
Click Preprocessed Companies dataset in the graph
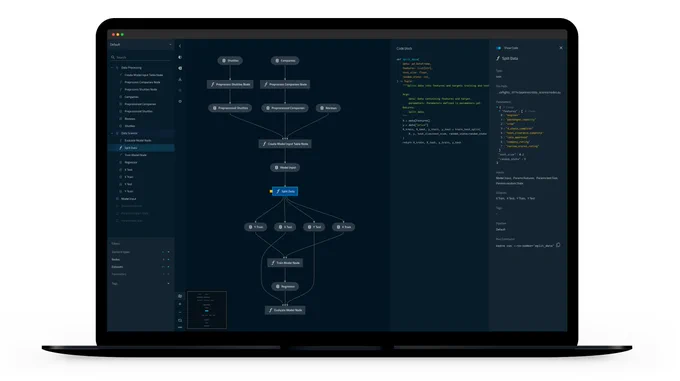coord(284,108)
